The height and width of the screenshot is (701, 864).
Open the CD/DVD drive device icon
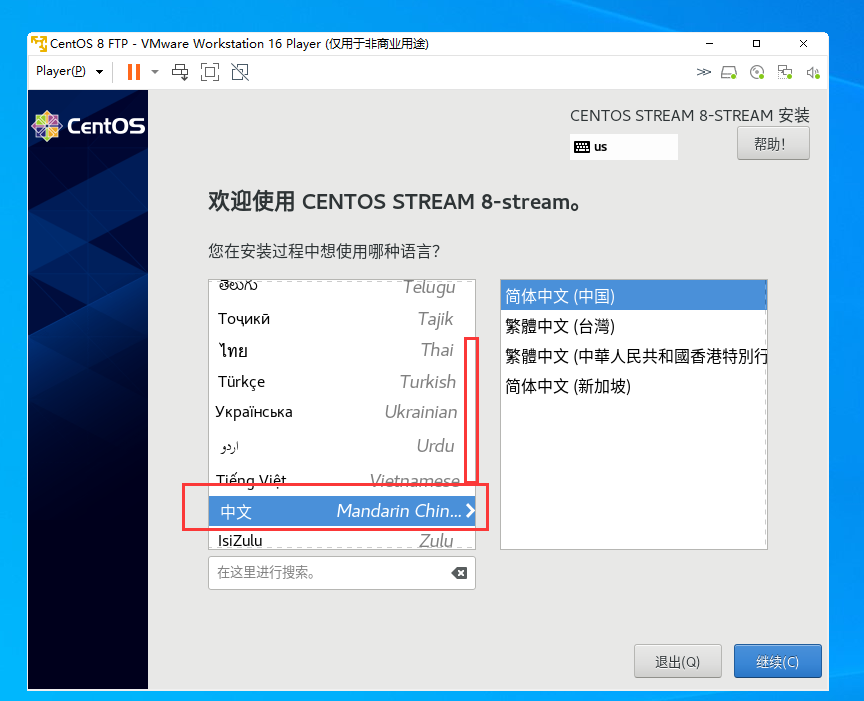(757, 72)
